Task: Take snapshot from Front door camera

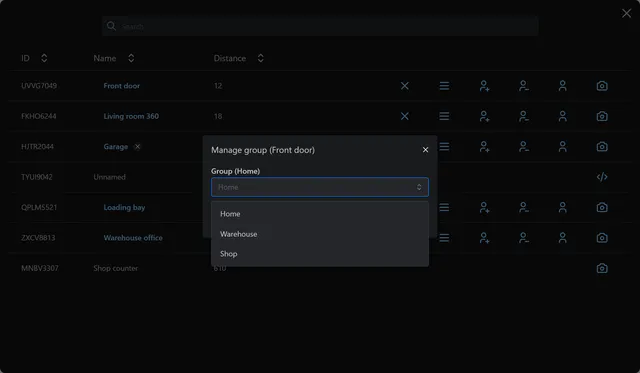Action: tap(602, 86)
